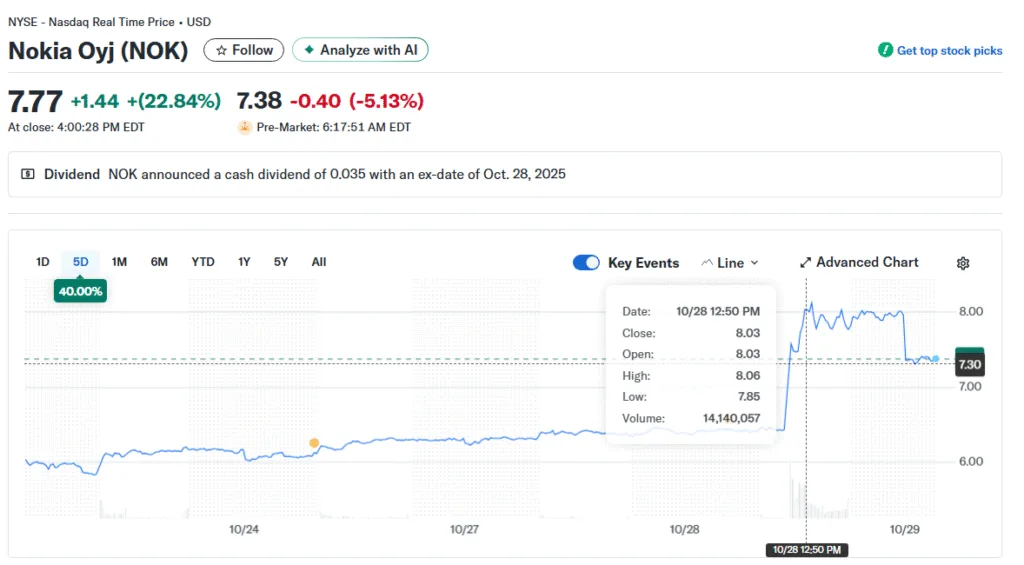Click the Volume 14,140,057 value in tooltip
Viewport: 1024px width, 565px height.
pyautogui.click(x=731, y=418)
